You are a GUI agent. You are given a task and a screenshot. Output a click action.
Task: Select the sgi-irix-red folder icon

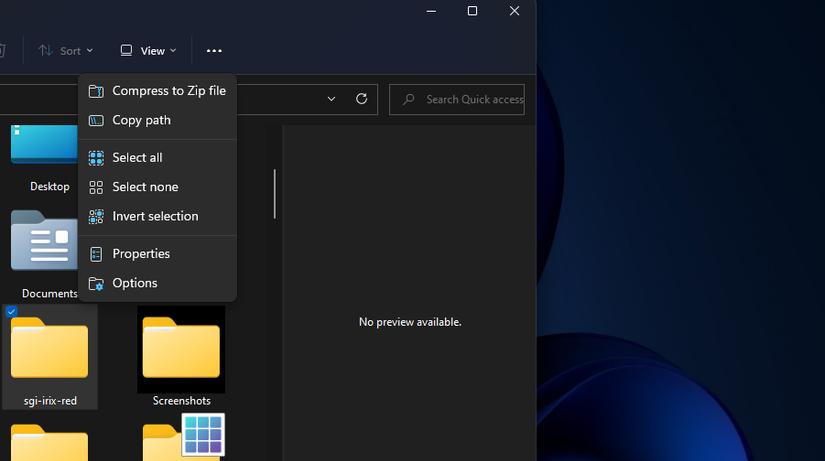coord(49,347)
